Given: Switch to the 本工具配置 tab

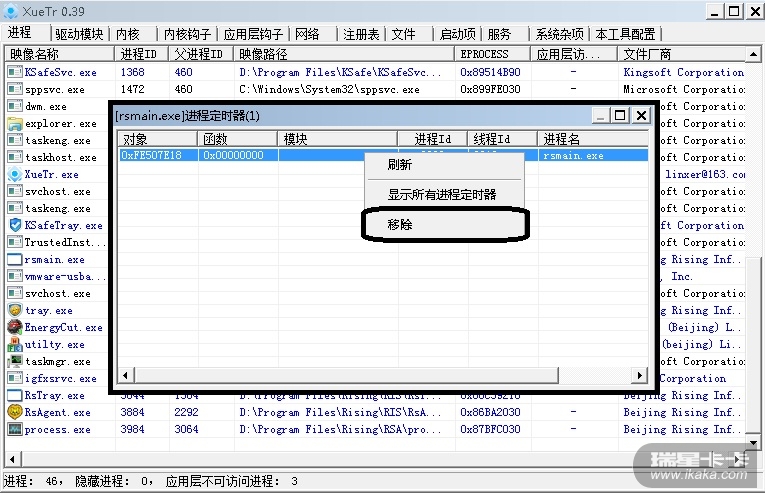Looking at the screenshot, I should pos(625,34).
